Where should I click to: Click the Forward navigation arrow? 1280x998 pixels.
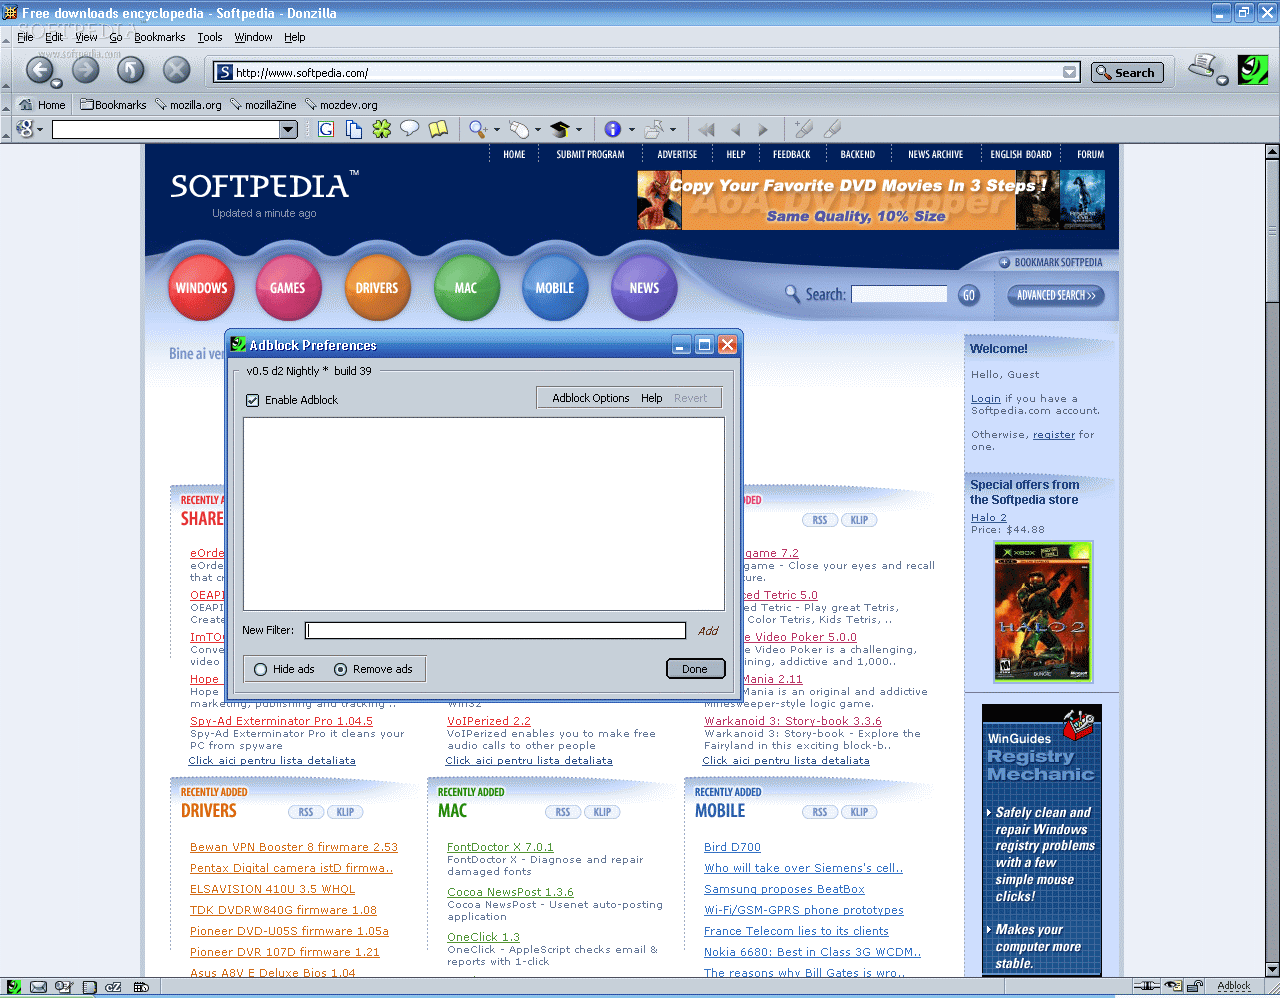[86, 70]
